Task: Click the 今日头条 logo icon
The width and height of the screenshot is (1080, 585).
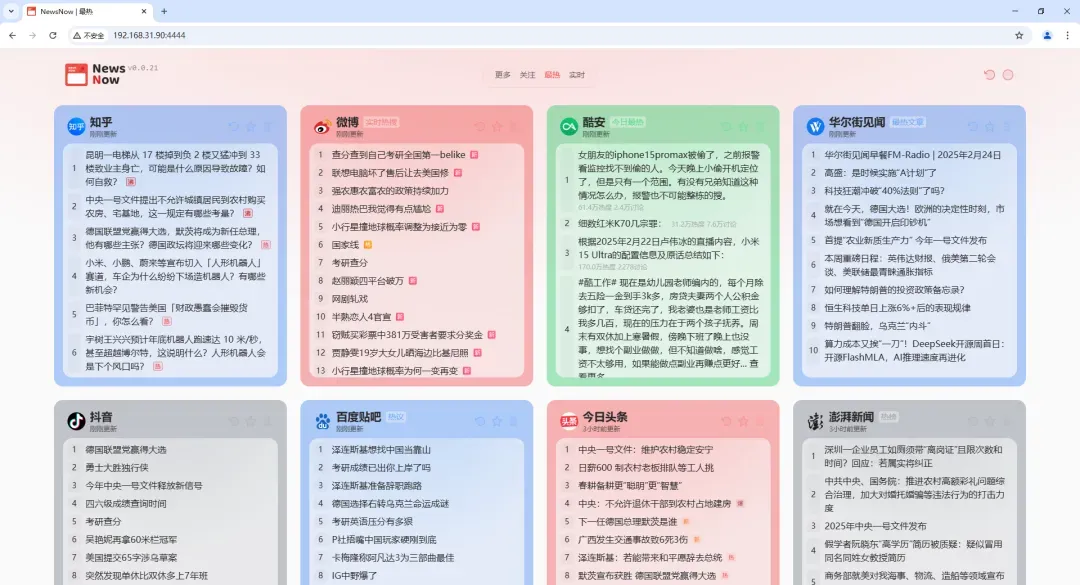Action: coord(569,421)
